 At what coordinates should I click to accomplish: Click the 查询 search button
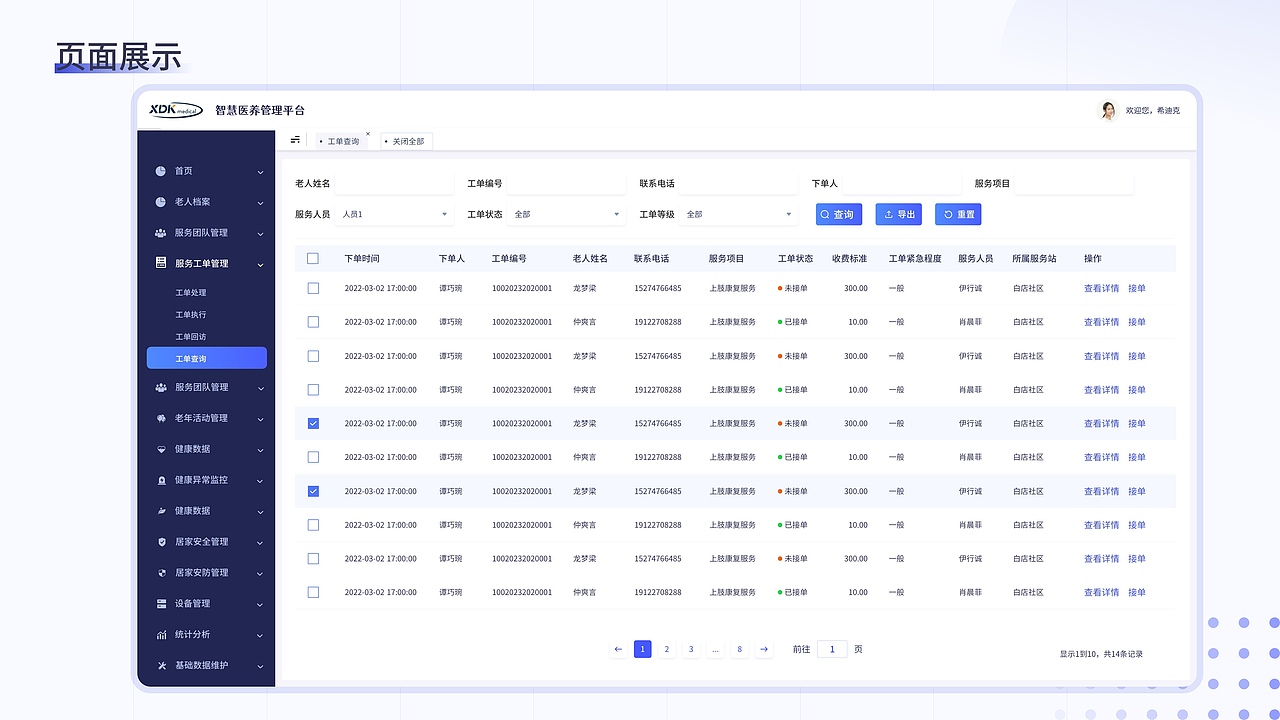coord(838,214)
